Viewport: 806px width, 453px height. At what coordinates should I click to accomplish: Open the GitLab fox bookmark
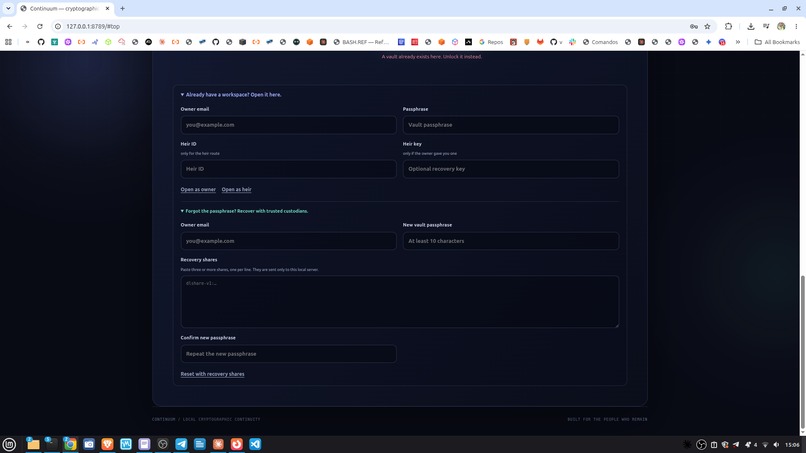tap(540, 42)
